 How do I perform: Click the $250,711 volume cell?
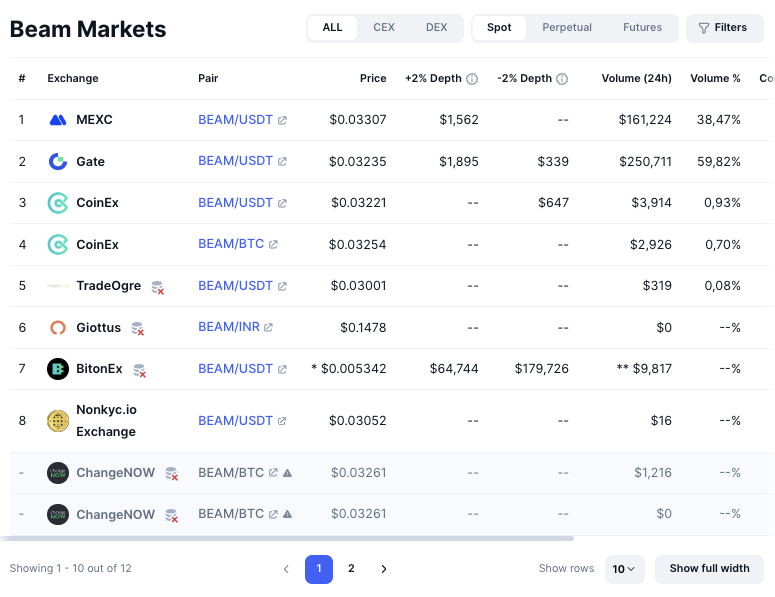point(645,162)
